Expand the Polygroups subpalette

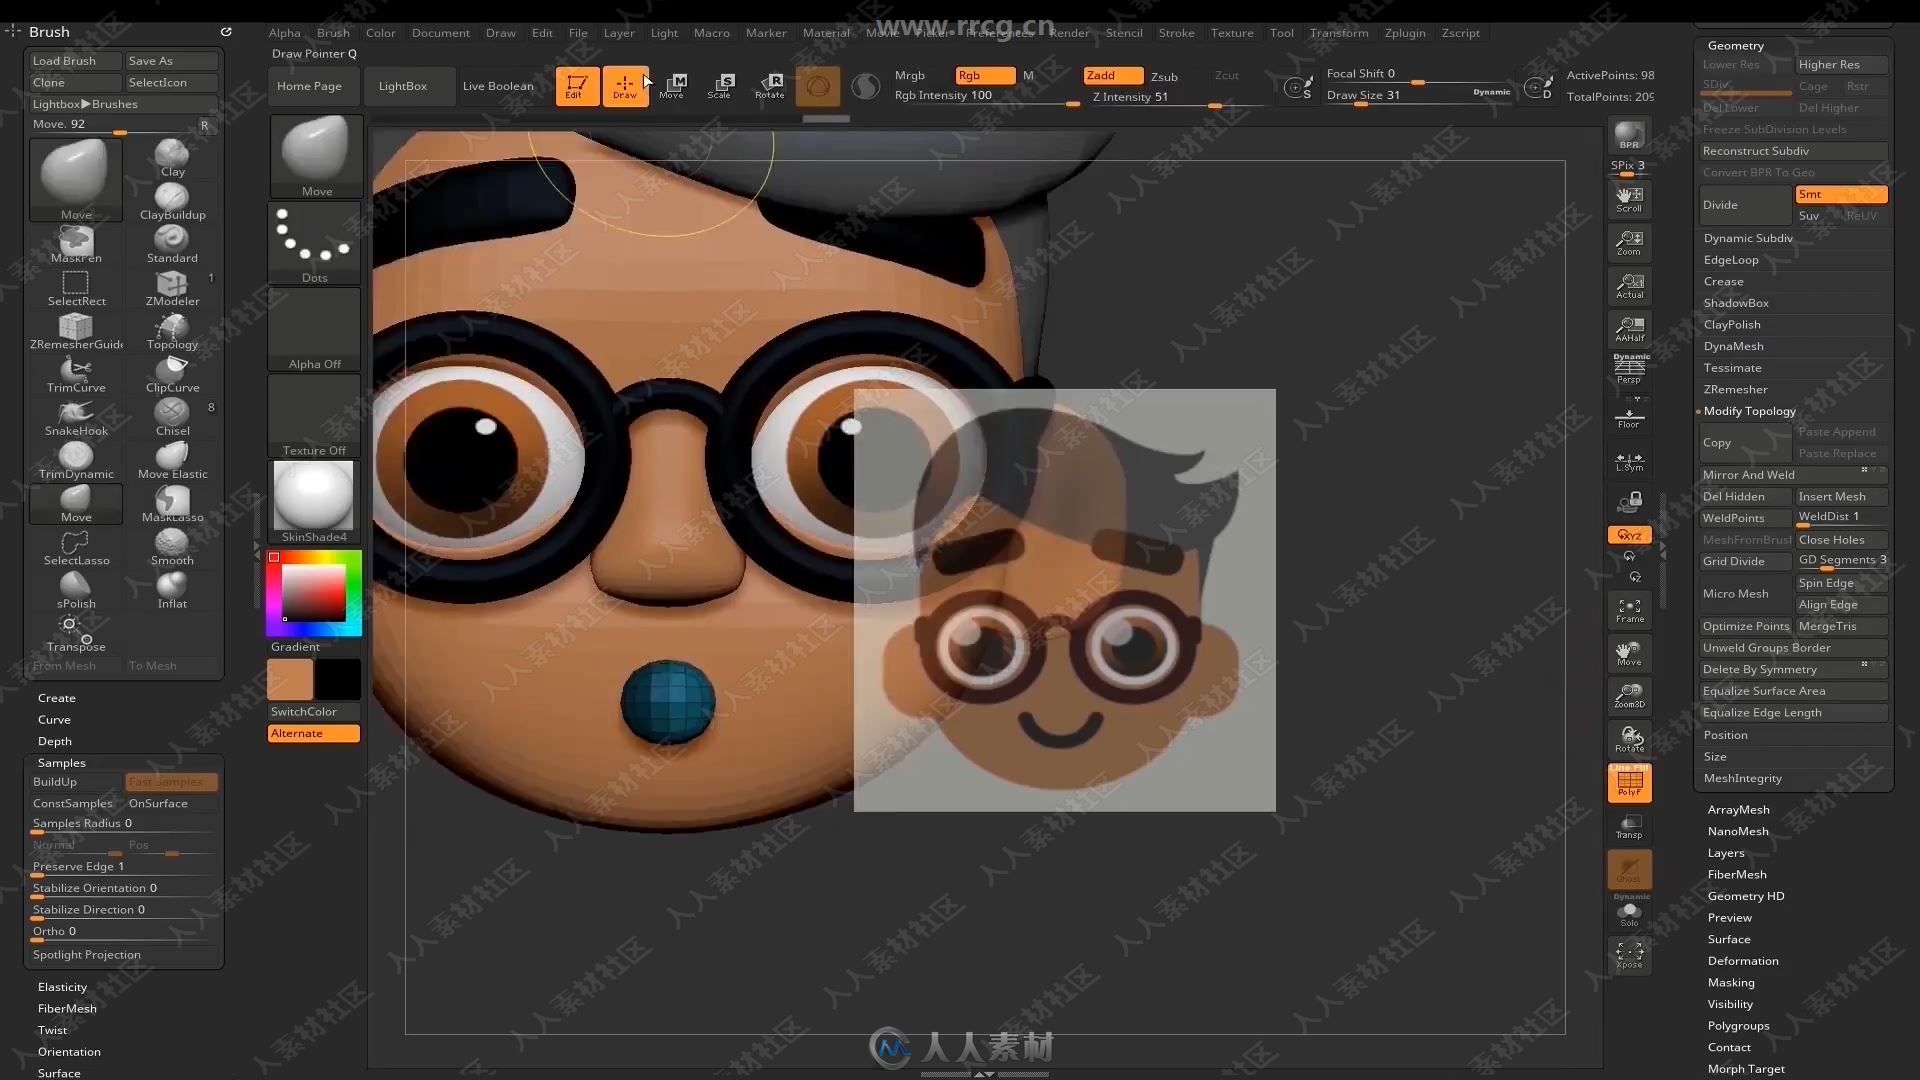(x=1738, y=1026)
